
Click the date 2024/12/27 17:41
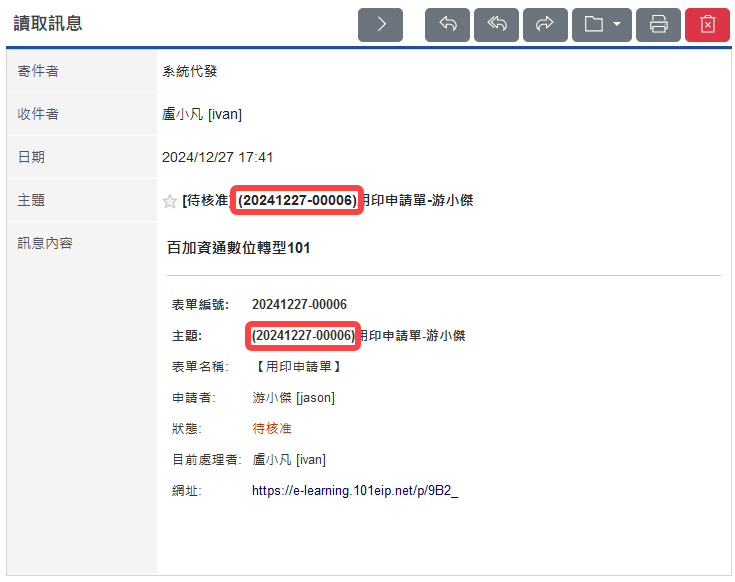coord(218,157)
